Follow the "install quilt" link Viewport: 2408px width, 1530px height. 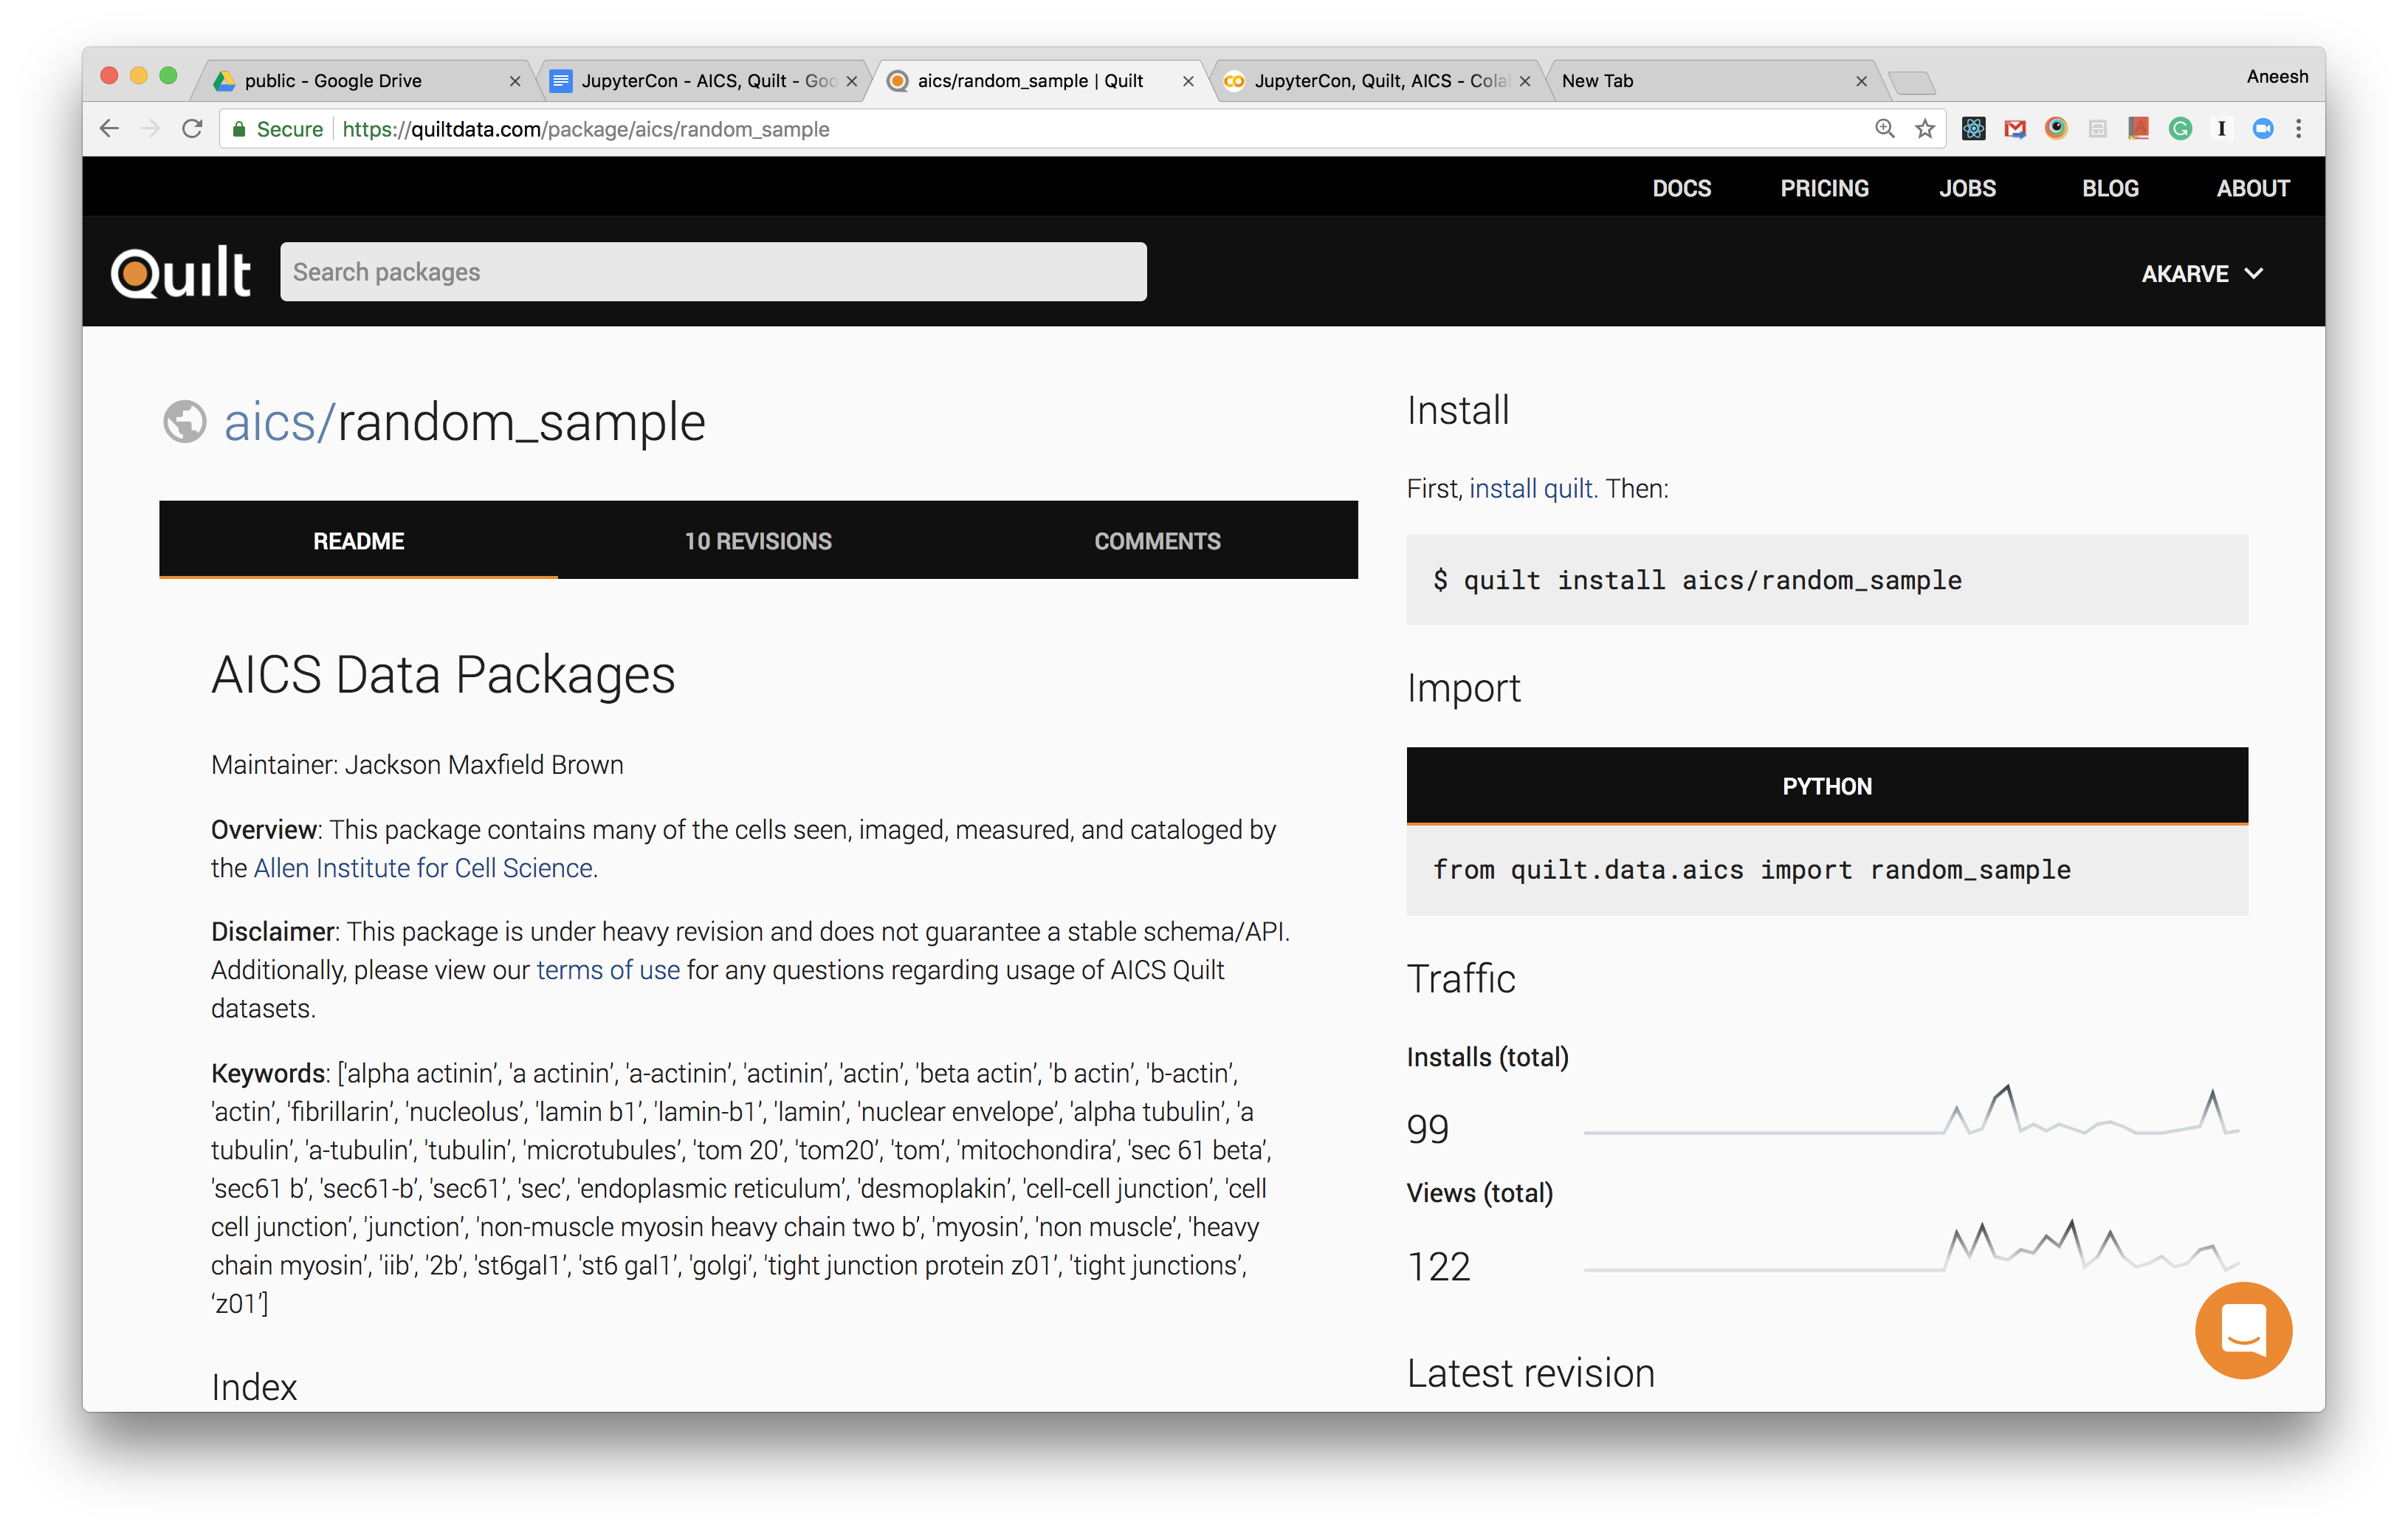(x=1531, y=488)
